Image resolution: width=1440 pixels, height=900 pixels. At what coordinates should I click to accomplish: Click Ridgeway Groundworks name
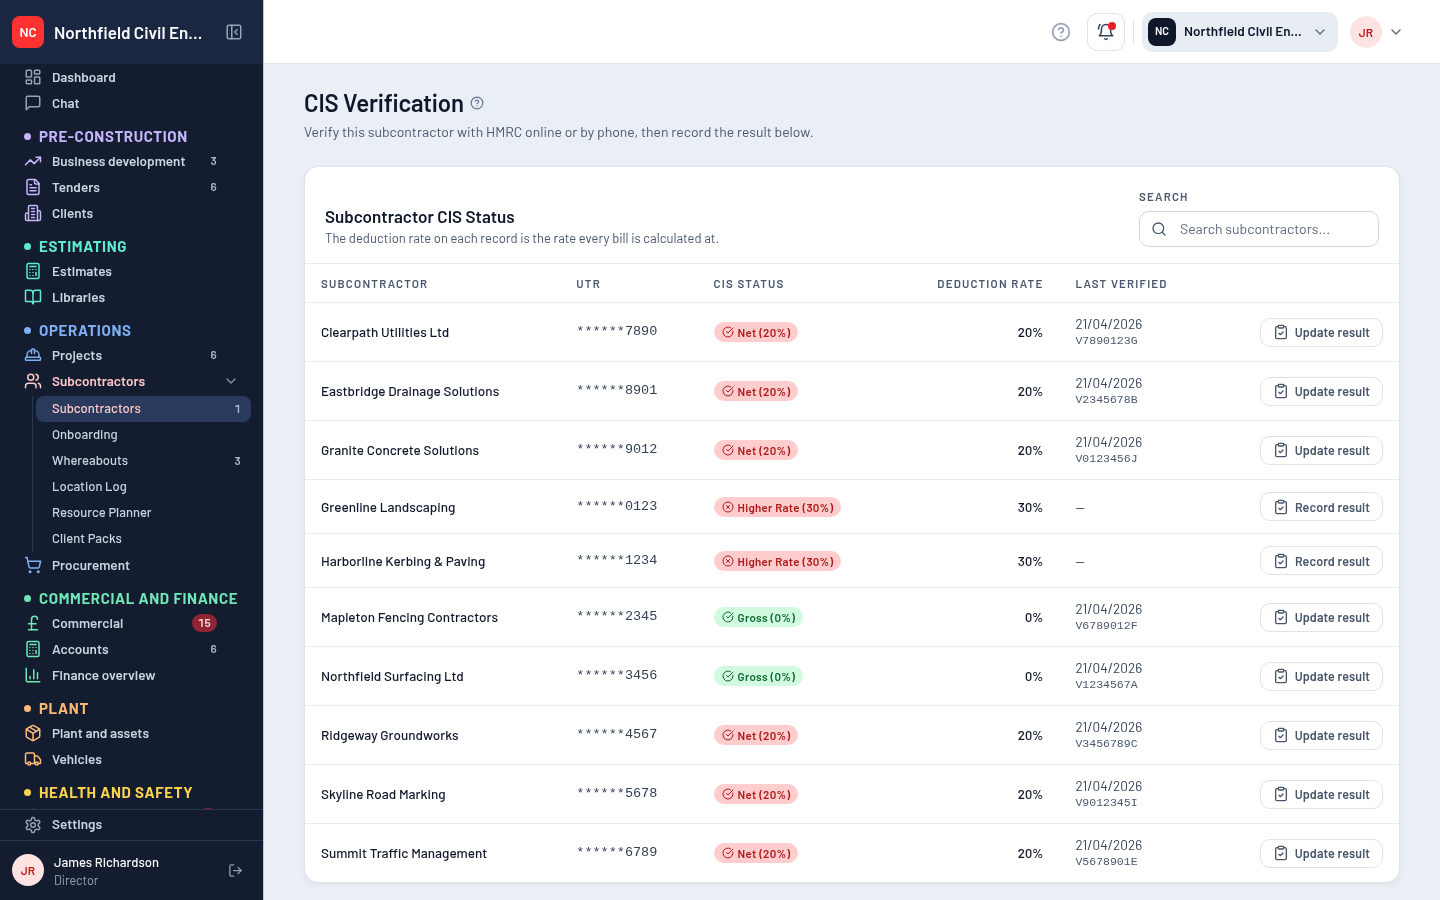(390, 736)
